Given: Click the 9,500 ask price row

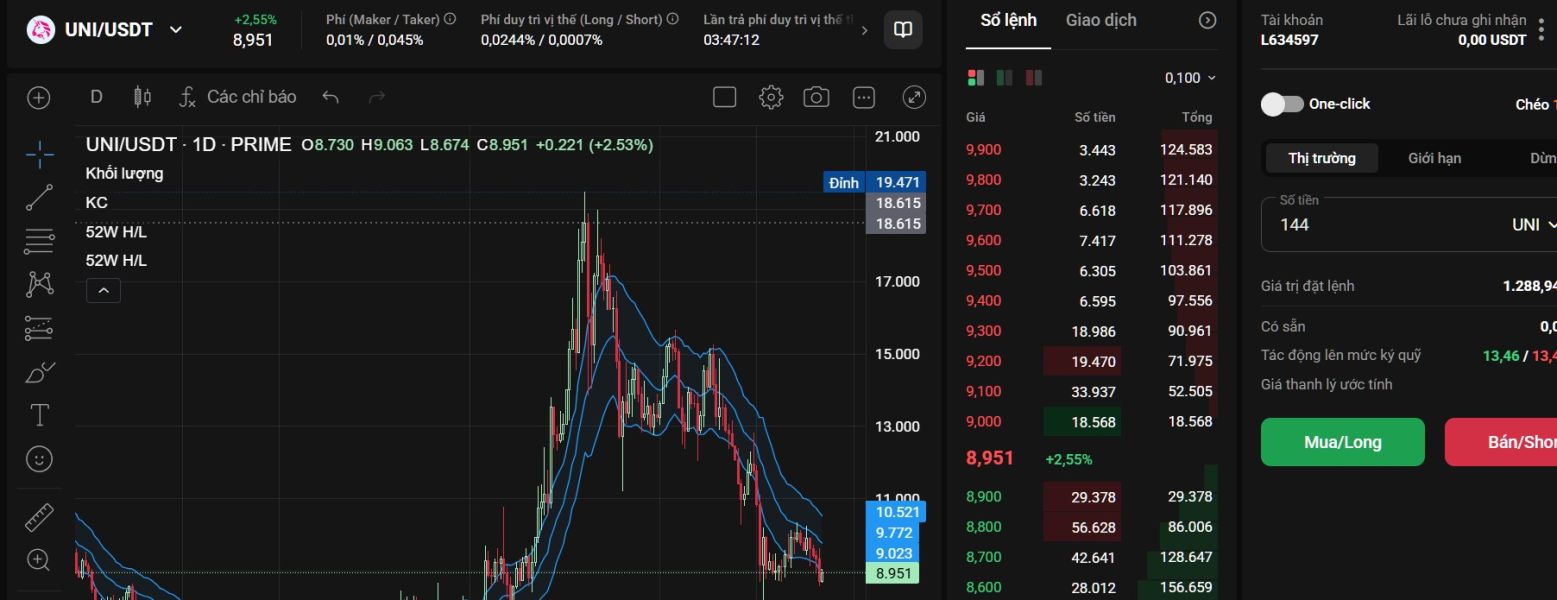Looking at the screenshot, I should pyautogui.click(x=1091, y=270).
